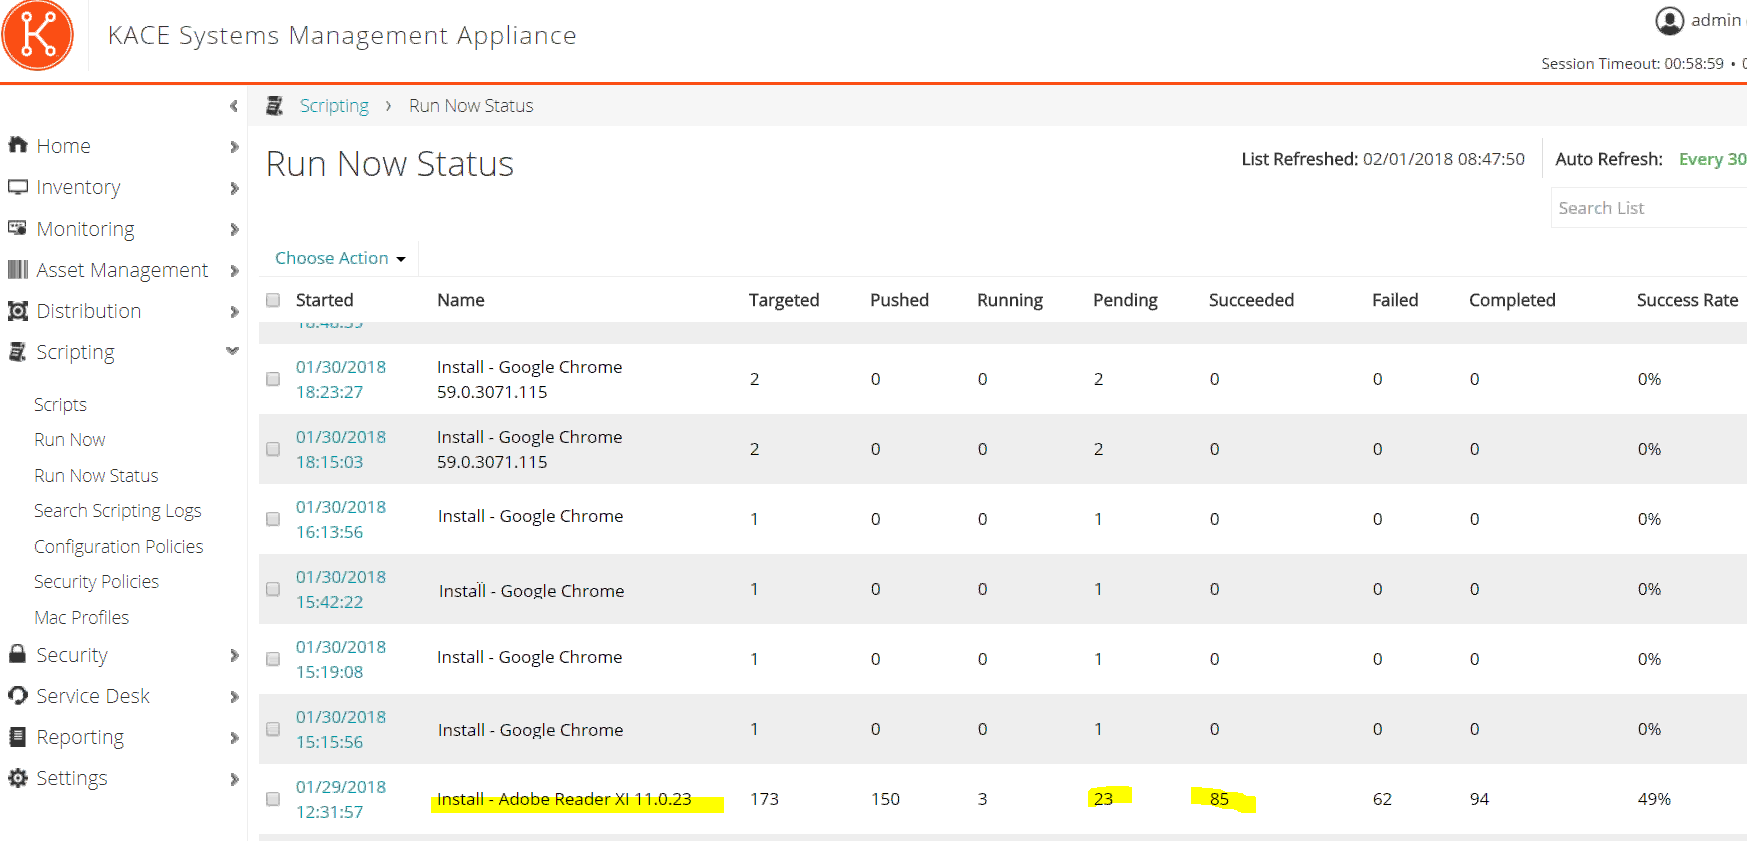The image size is (1747, 841).
Task: Select the 01/30/2018 15:15:56 row checkbox
Action: tap(273, 729)
